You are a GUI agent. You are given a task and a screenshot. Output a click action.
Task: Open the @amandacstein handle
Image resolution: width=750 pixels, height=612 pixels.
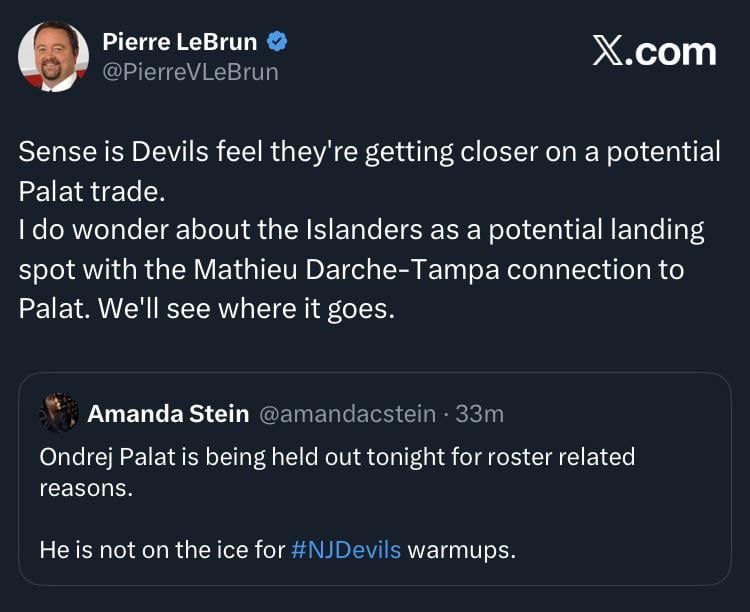348,413
